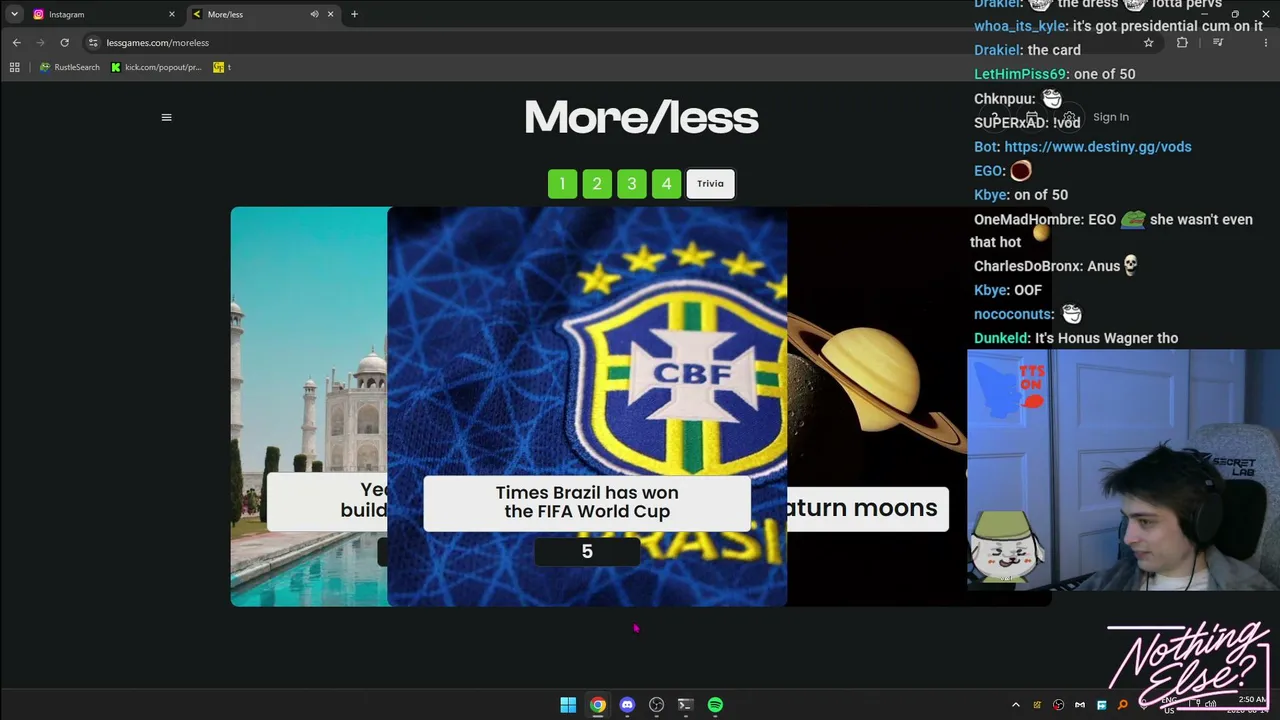Click the chat username 'OneMadHombre'

(1027, 219)
